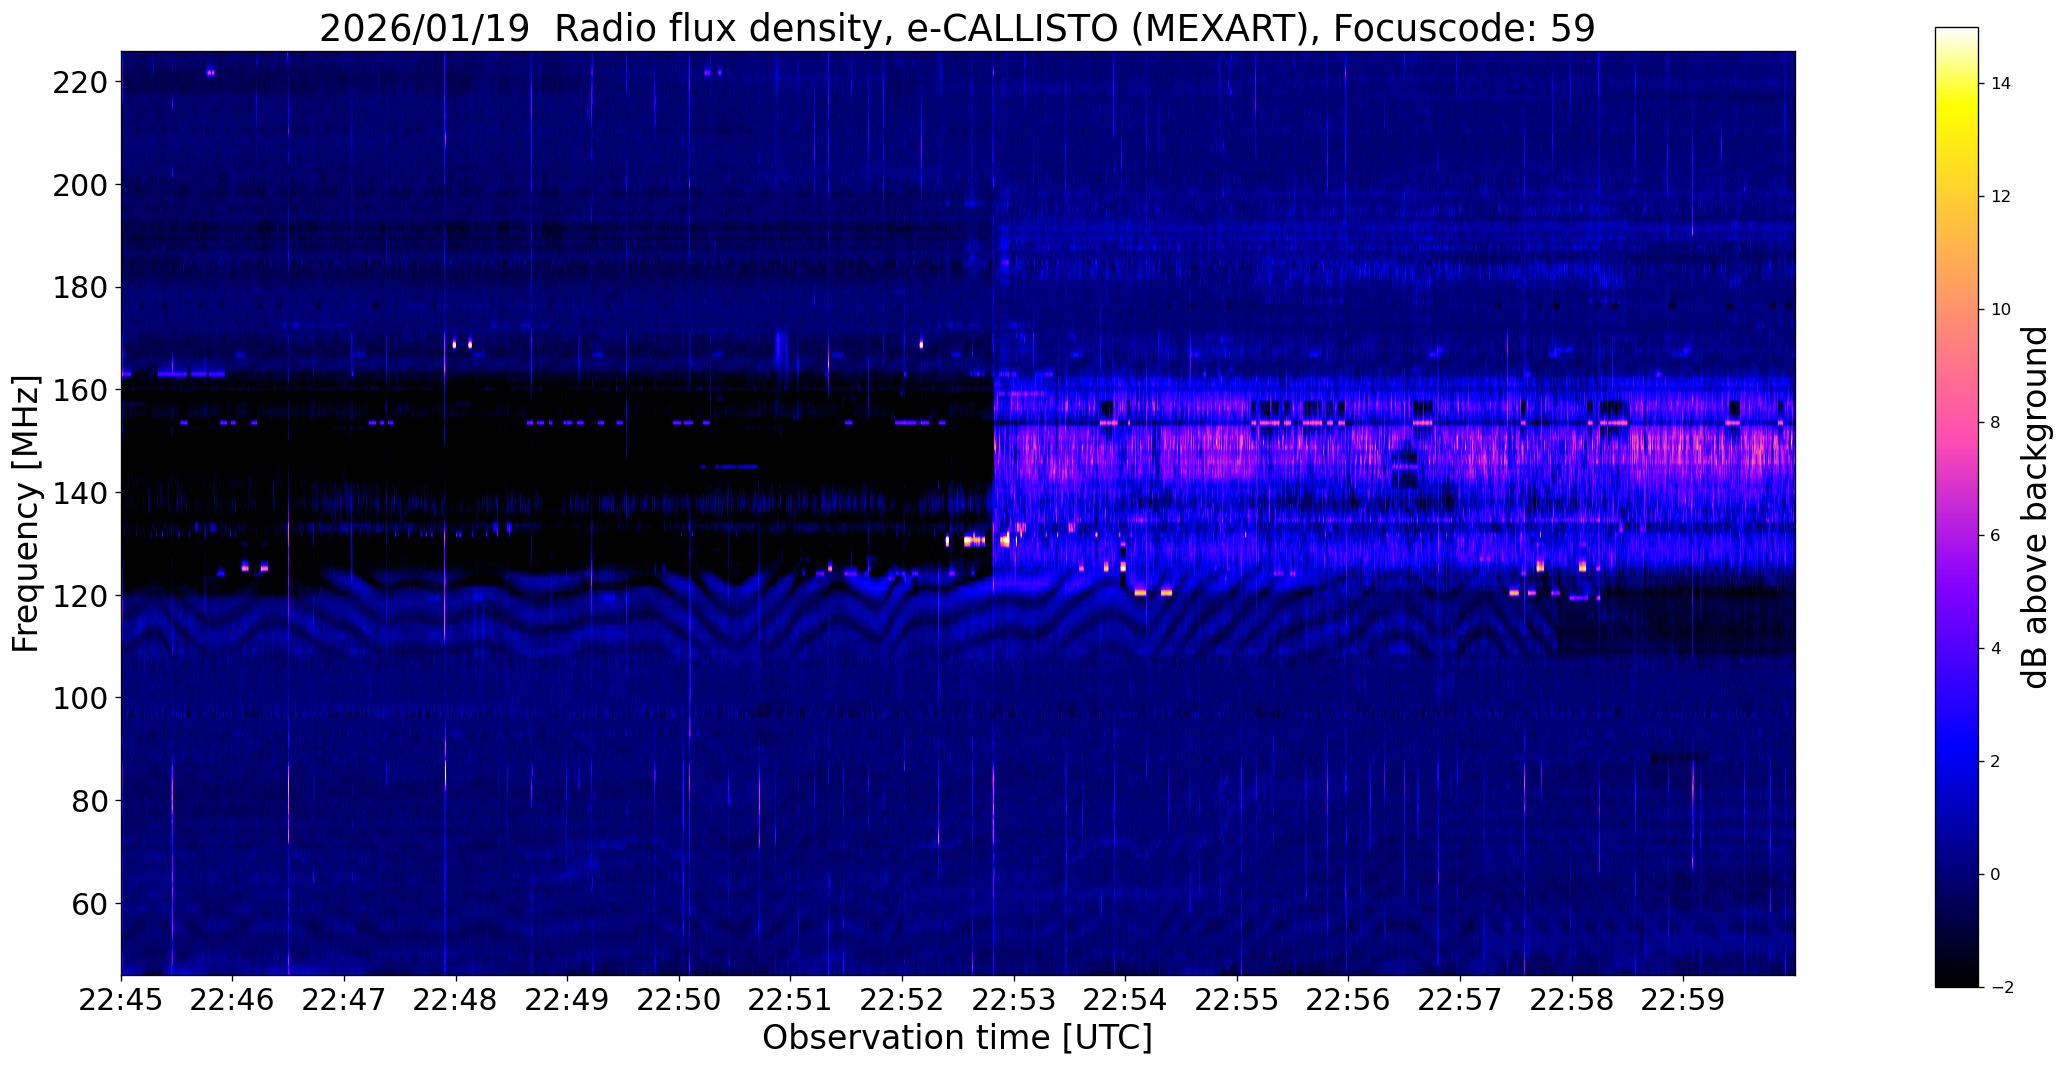Click the colorbar tick value −2

pyautogui.click(x=2001, y=988)
